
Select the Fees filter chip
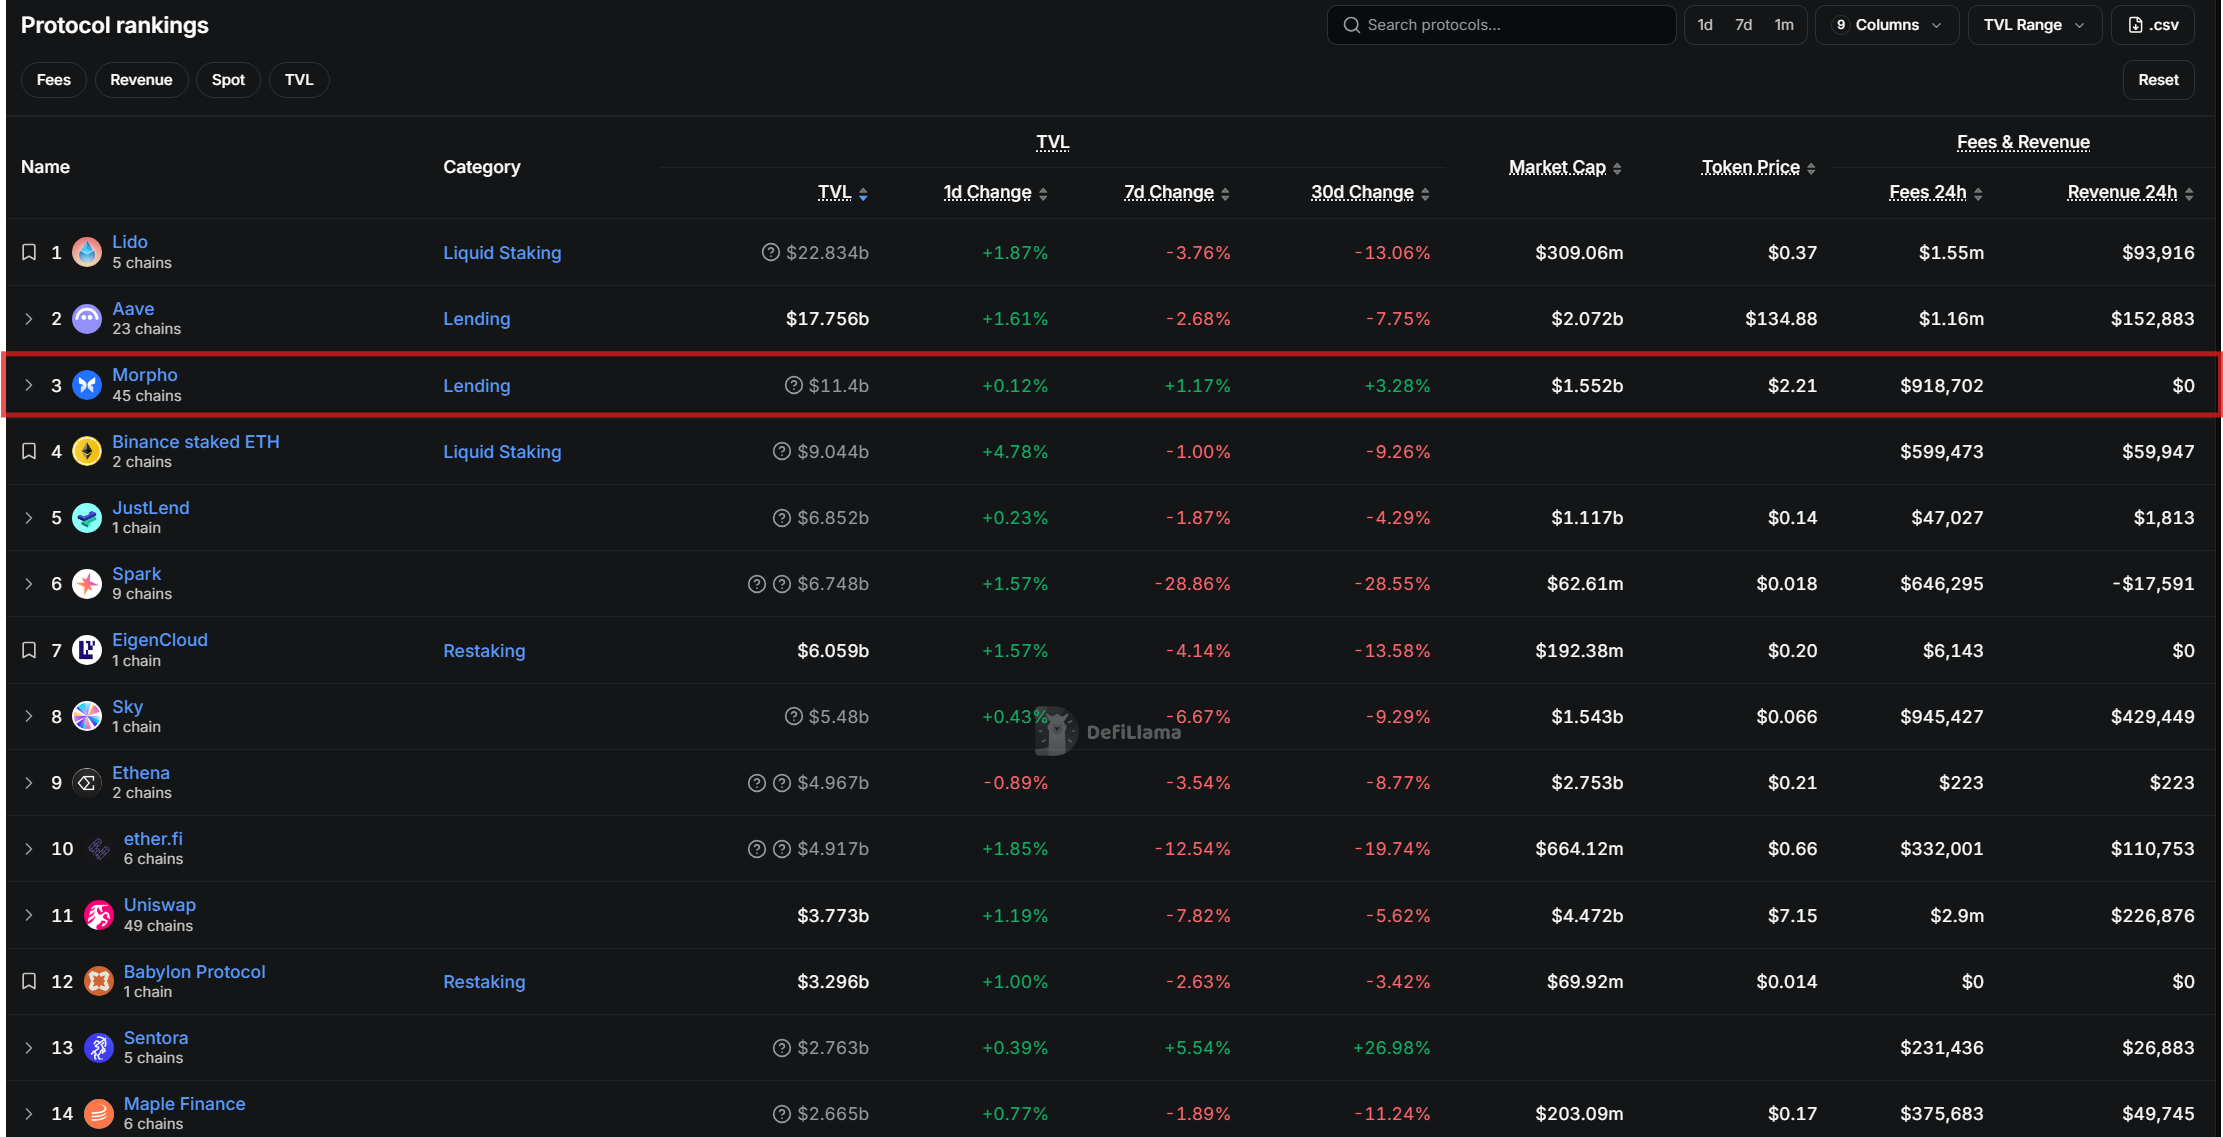(x=54, y=80)
